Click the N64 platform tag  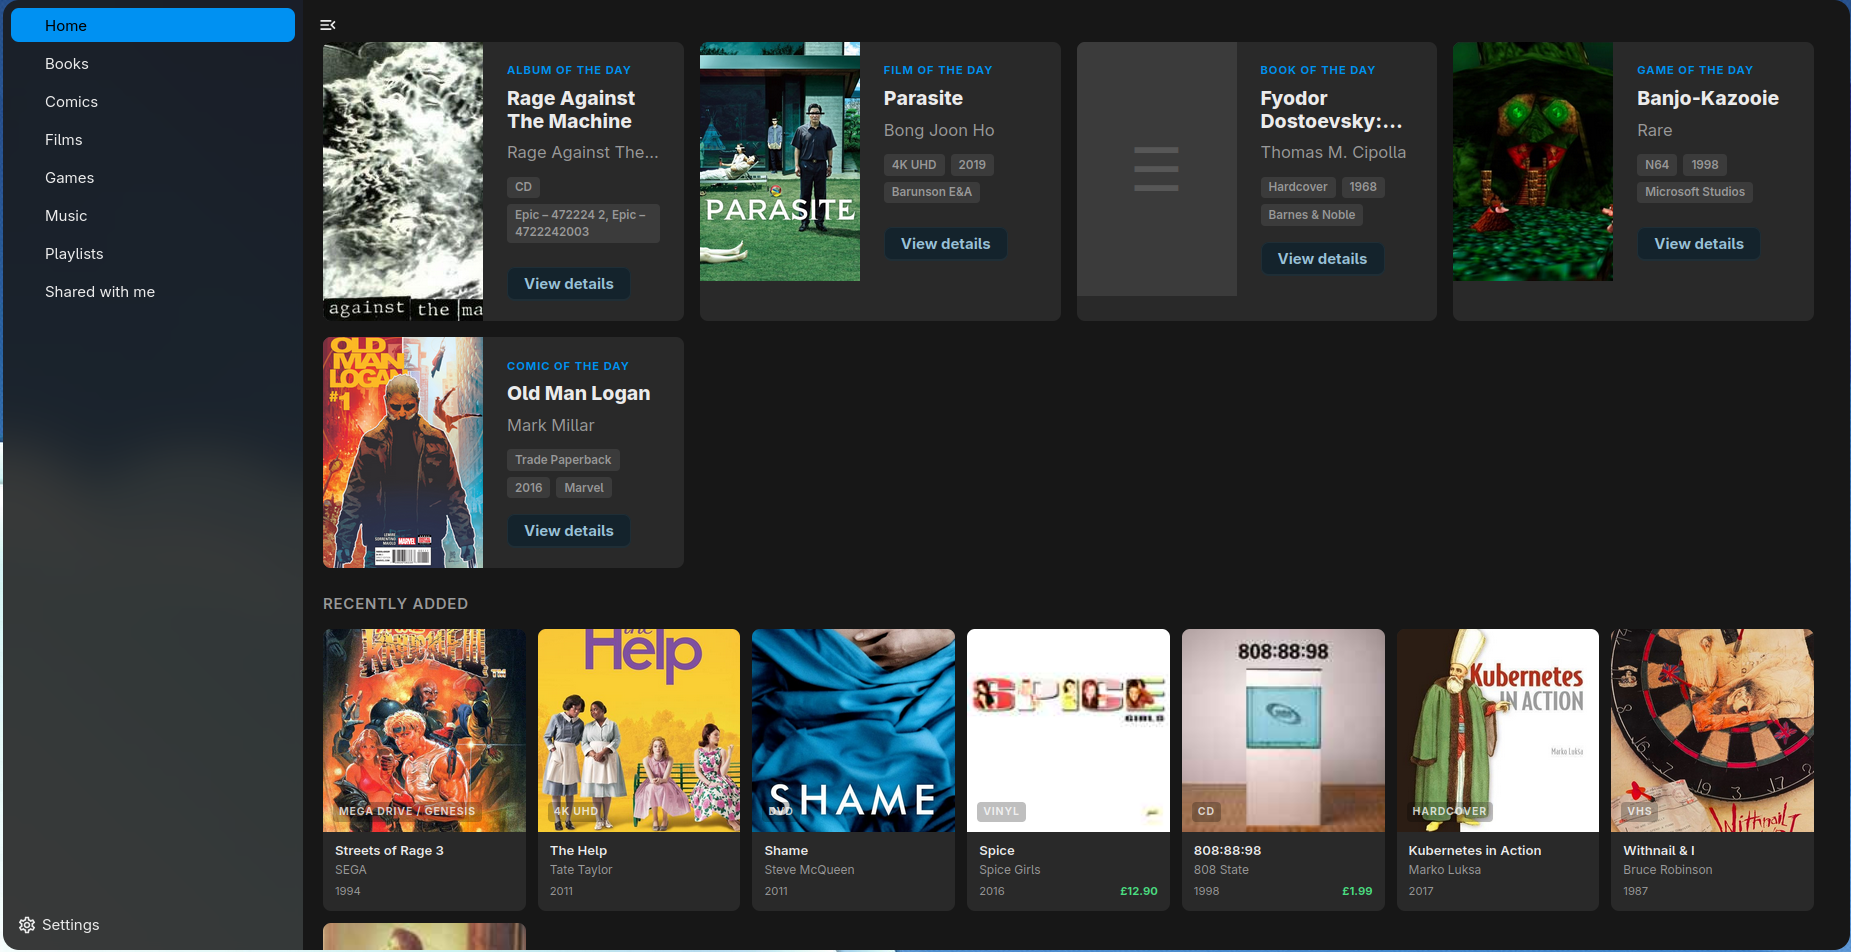[1657, 165]
